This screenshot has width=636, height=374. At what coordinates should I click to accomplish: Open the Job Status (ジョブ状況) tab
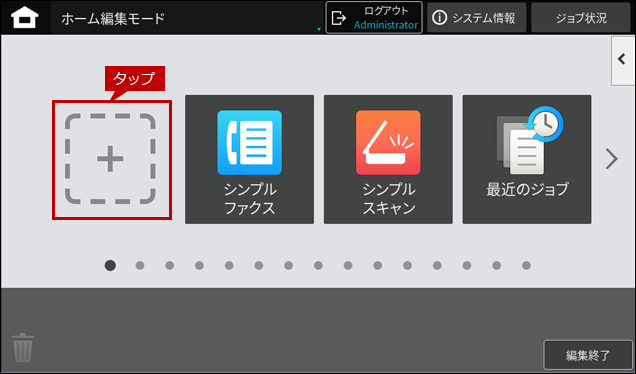pos(581,18)
